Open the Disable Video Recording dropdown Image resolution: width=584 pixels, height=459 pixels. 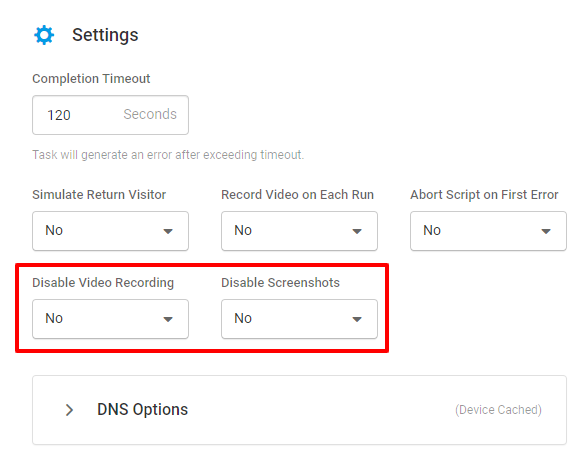point(110,319)
